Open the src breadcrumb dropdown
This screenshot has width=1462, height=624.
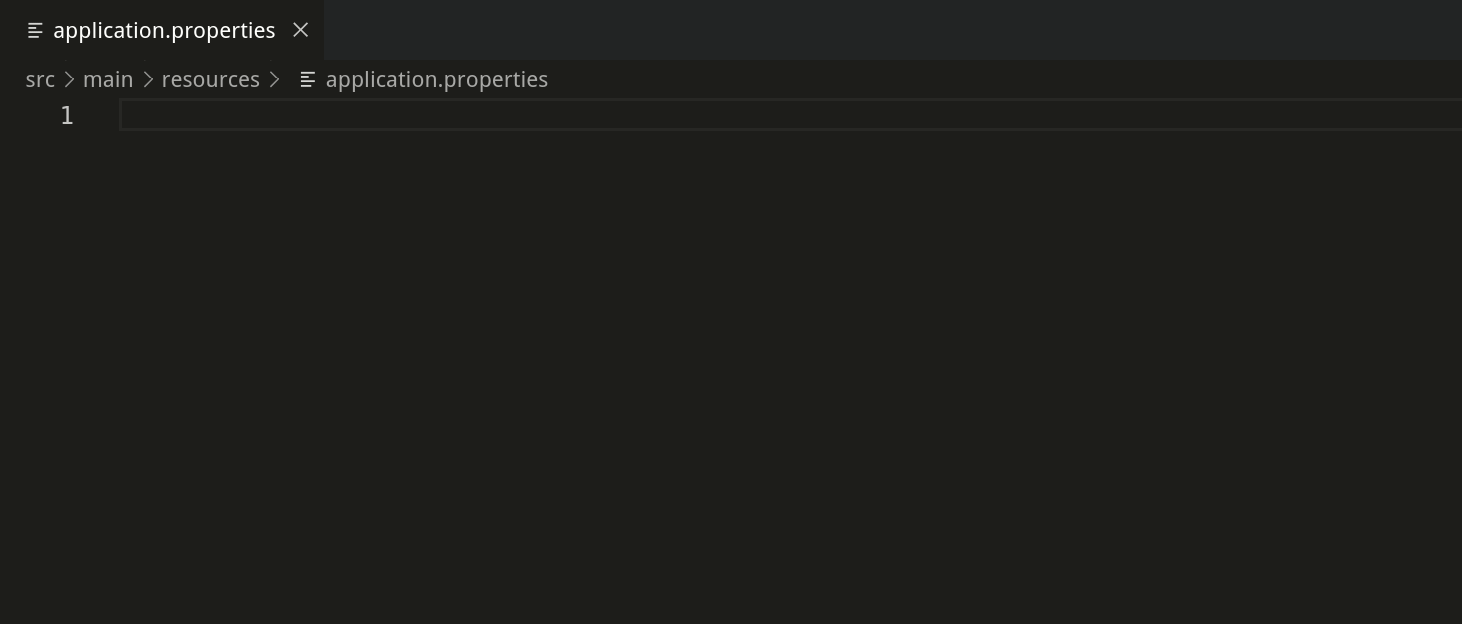pyautogui.click(x=40, y=79)
